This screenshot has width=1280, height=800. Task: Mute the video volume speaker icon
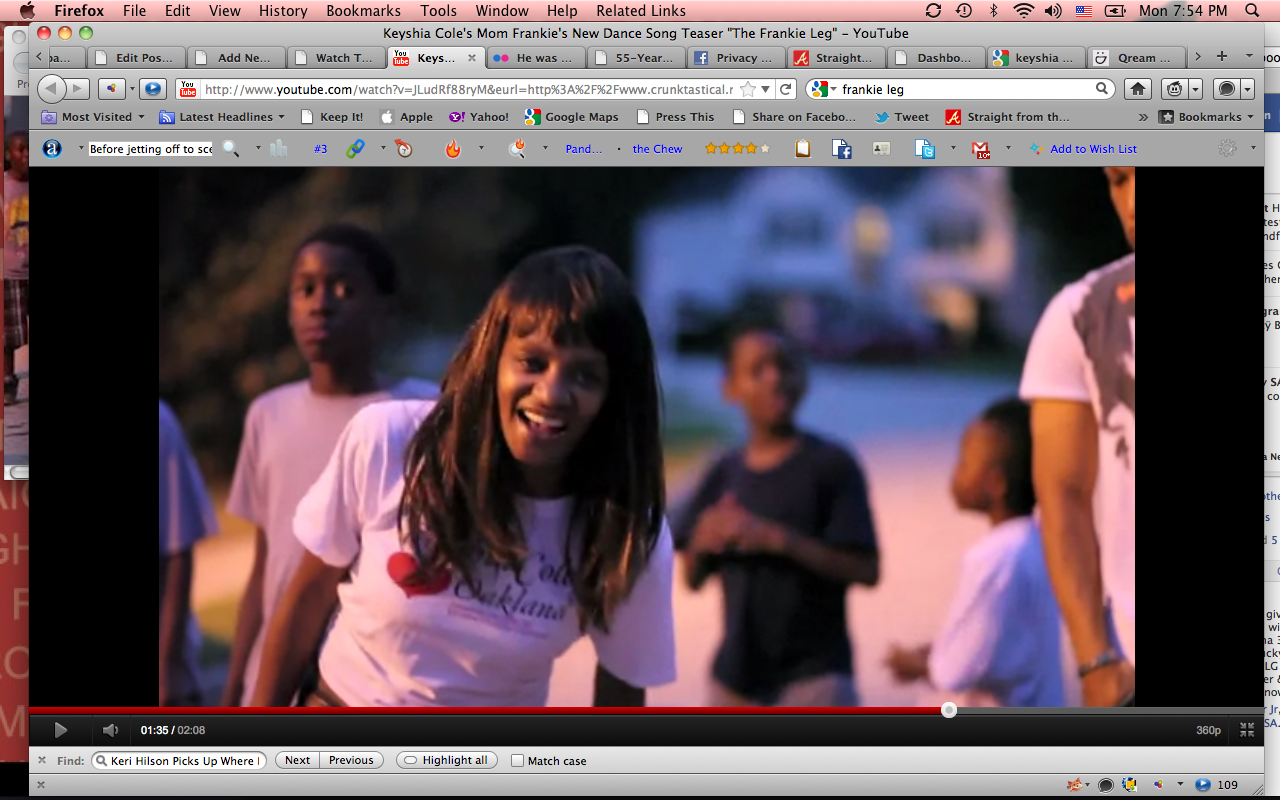(110, 731)
